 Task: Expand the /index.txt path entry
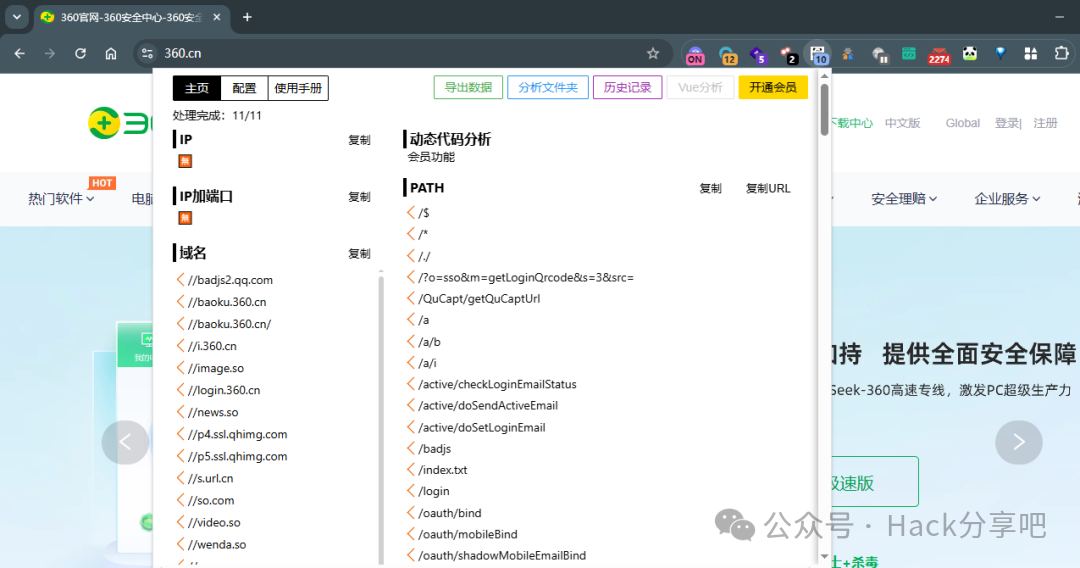click(411, 470)
